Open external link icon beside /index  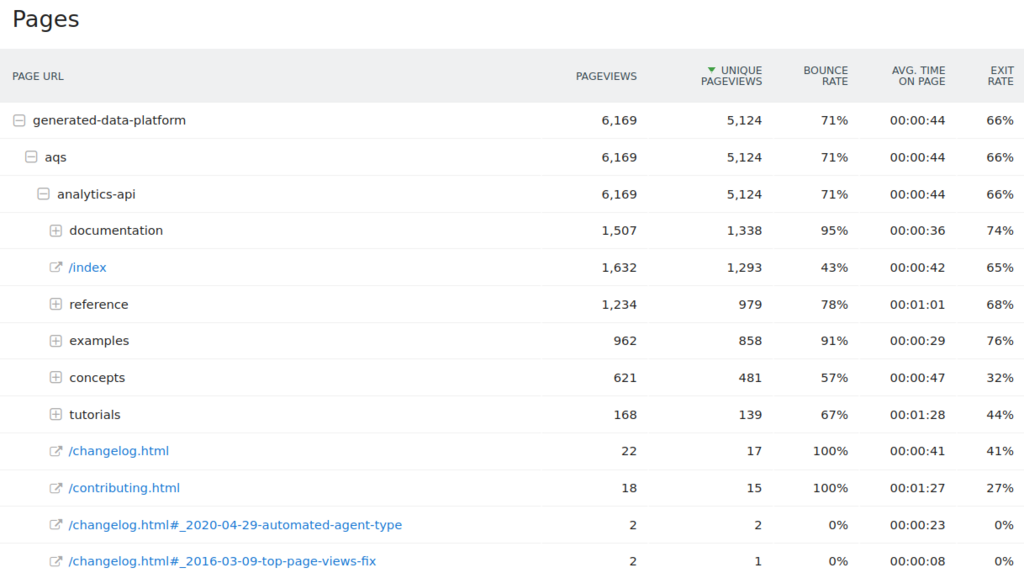[x=56, y=267]
